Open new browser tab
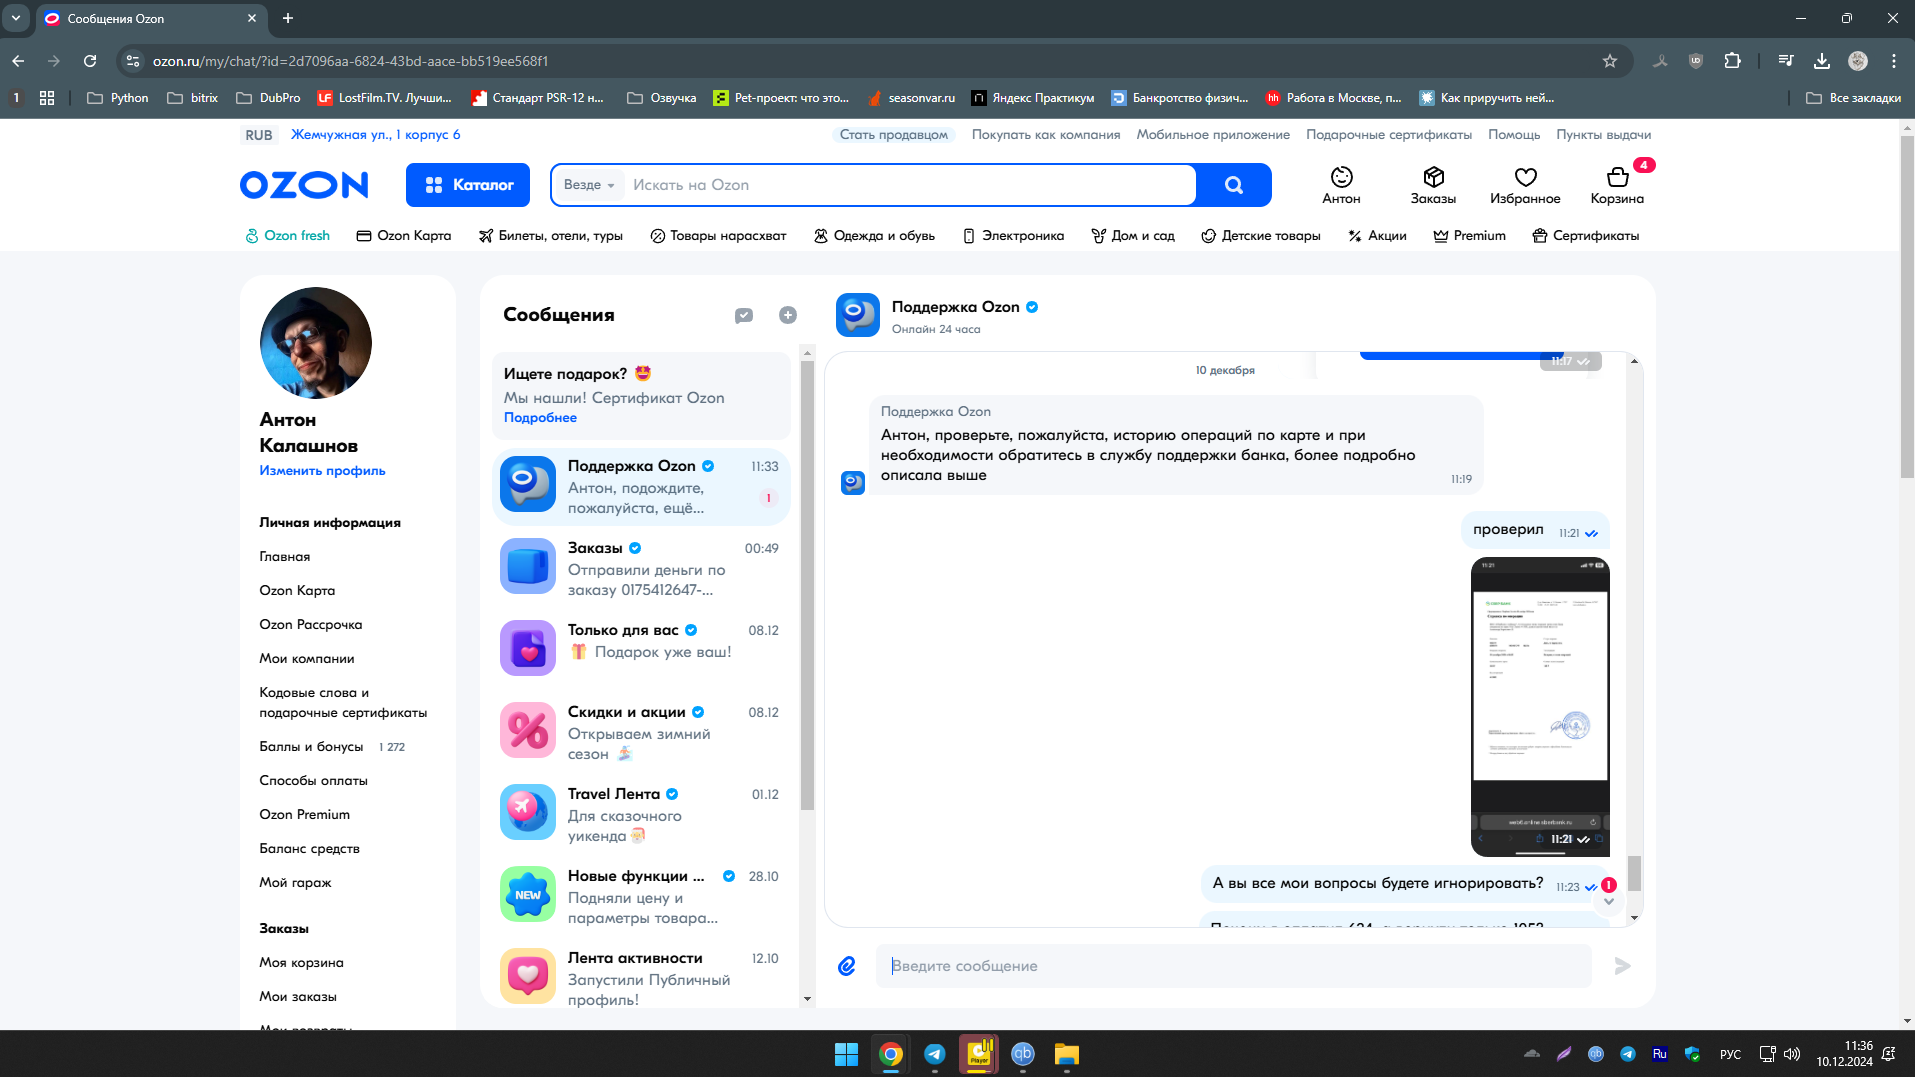Screen dimensions: 1915x1077 [288, 18]
